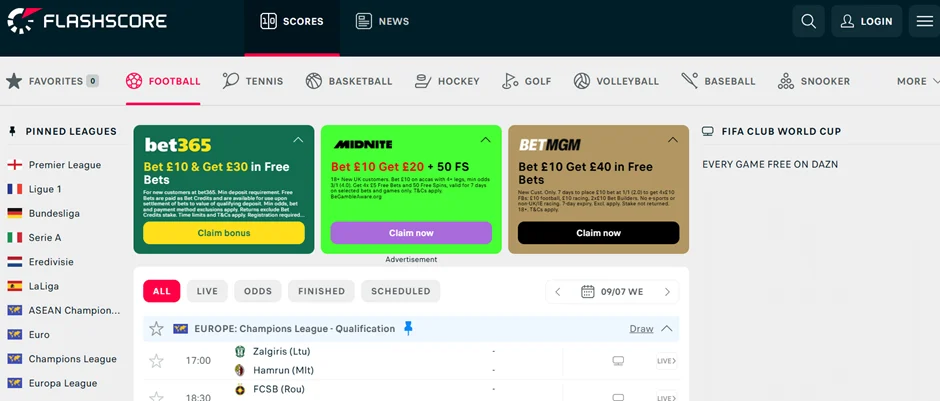Screen dimensions: 940x401
Task: Expand the MORE sports dropdown
Action: (917, 81)
